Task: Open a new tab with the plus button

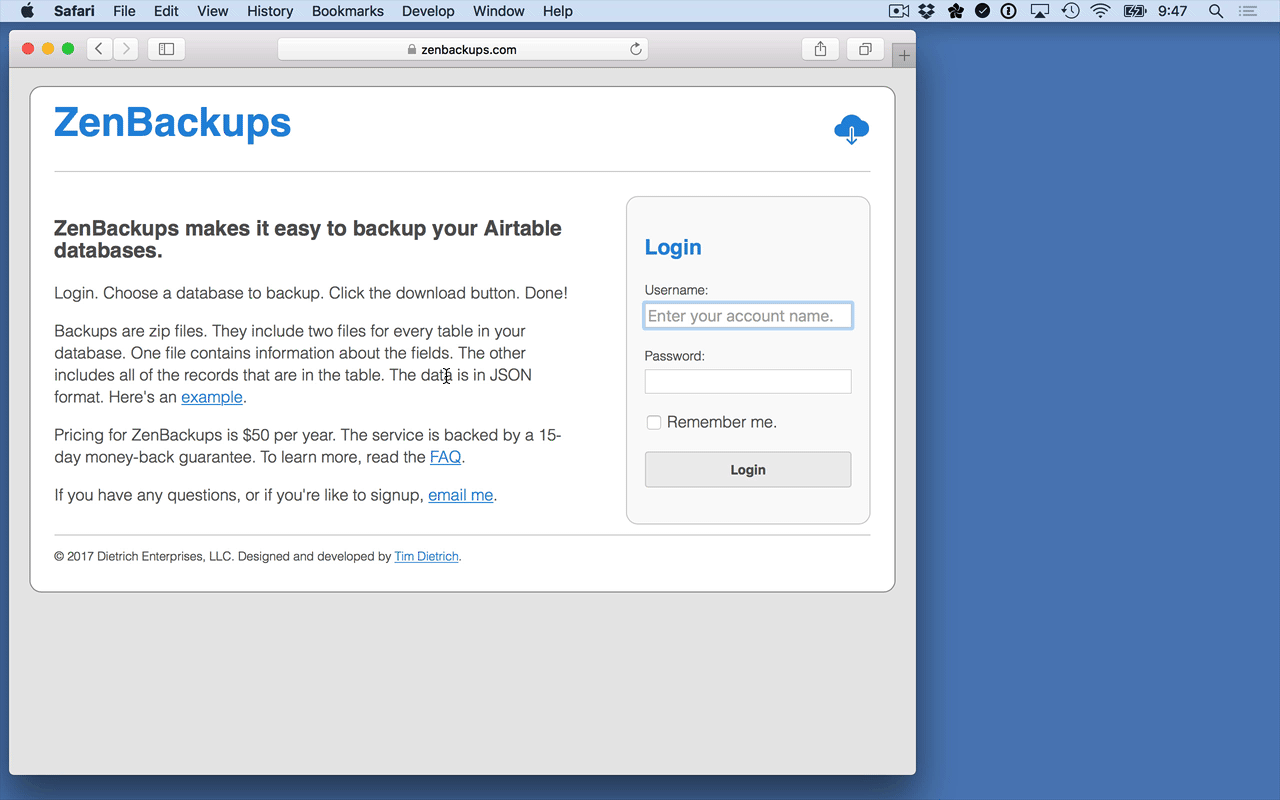Action: (904, 56)
